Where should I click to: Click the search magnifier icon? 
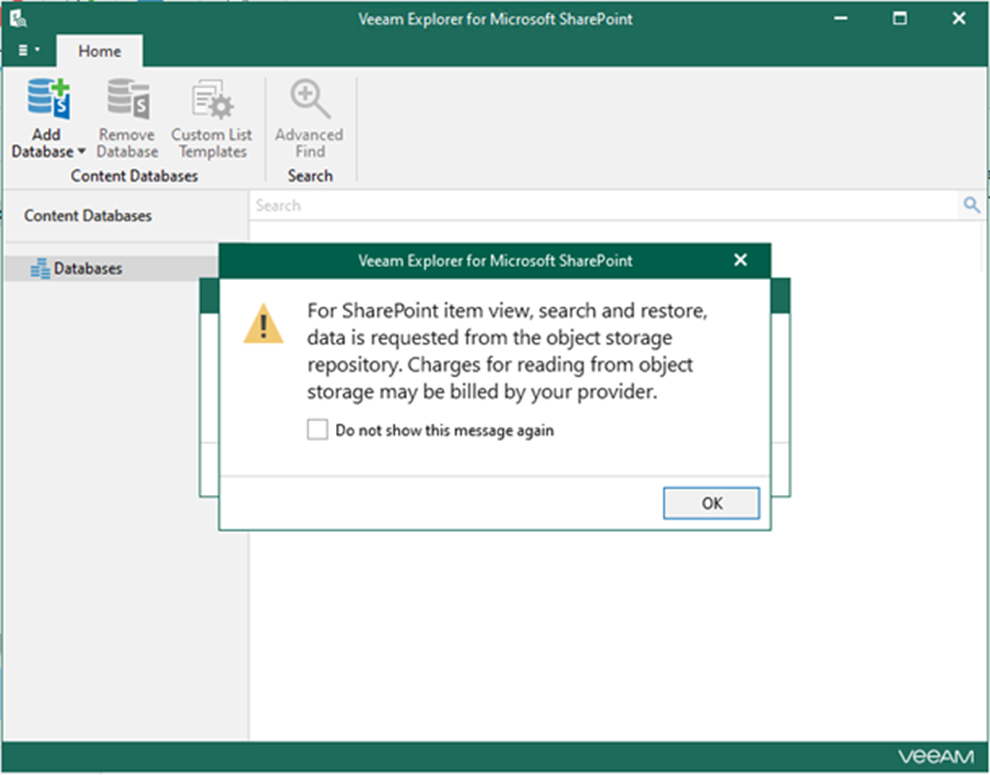[972, 205]
